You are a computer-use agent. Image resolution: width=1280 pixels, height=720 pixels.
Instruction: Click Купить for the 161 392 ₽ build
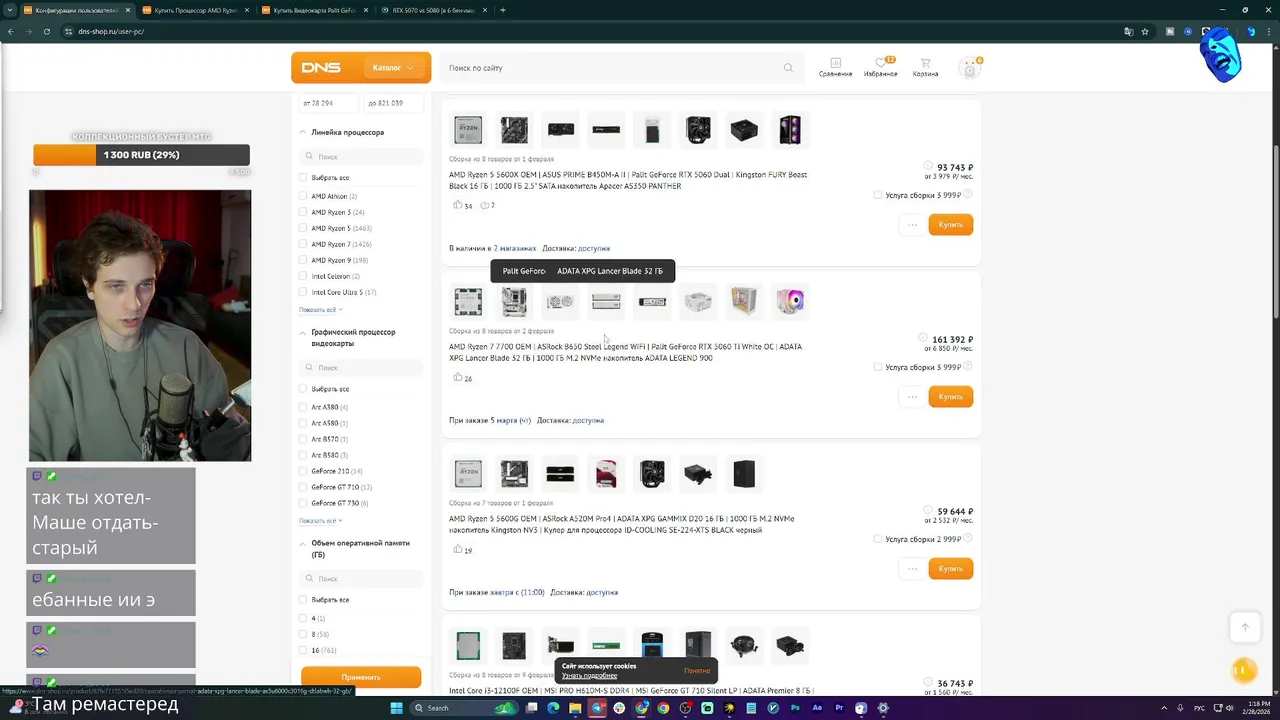coord(950,397)
